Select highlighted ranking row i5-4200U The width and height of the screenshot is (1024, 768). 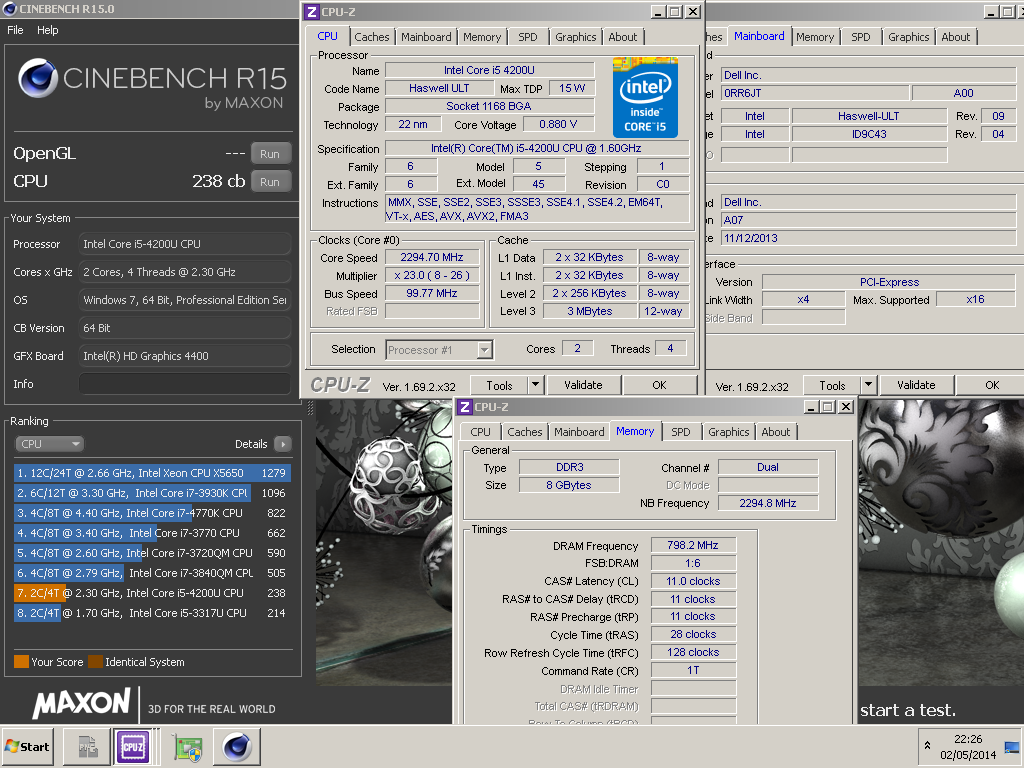click(152, 593)
